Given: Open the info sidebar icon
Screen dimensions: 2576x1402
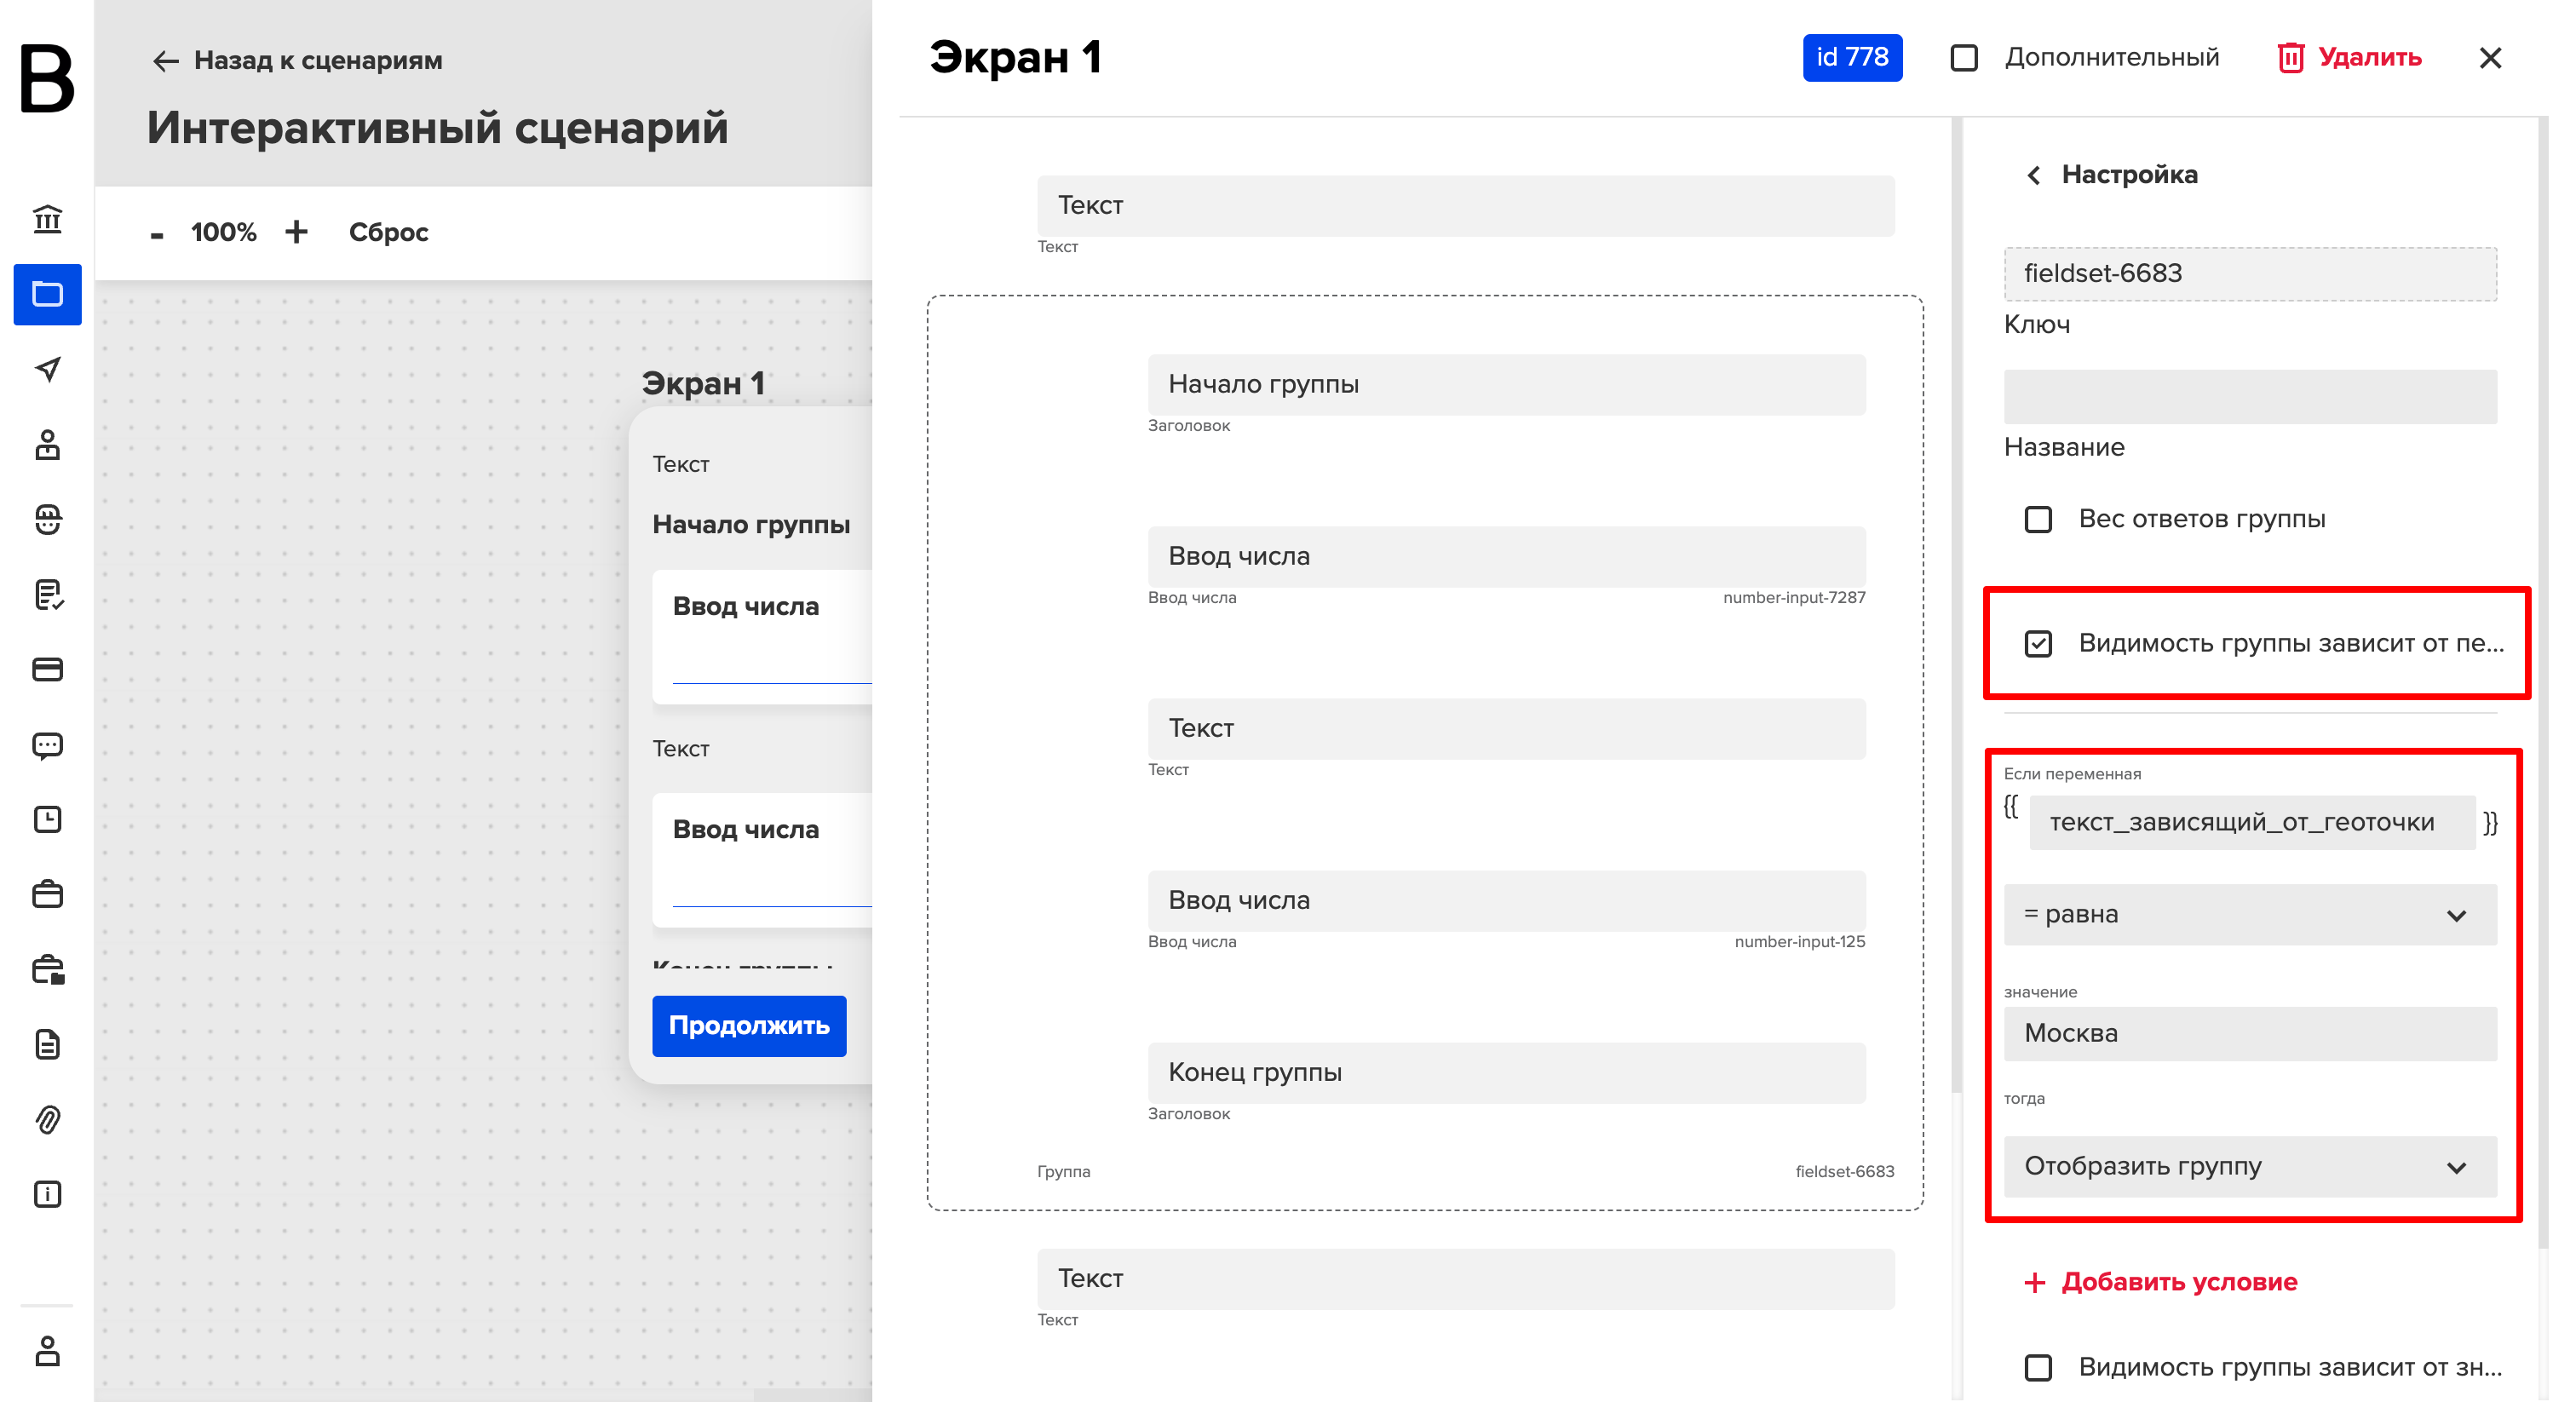Looking at the screenshot, I should pyautogui.click(x=47, y=1194).
